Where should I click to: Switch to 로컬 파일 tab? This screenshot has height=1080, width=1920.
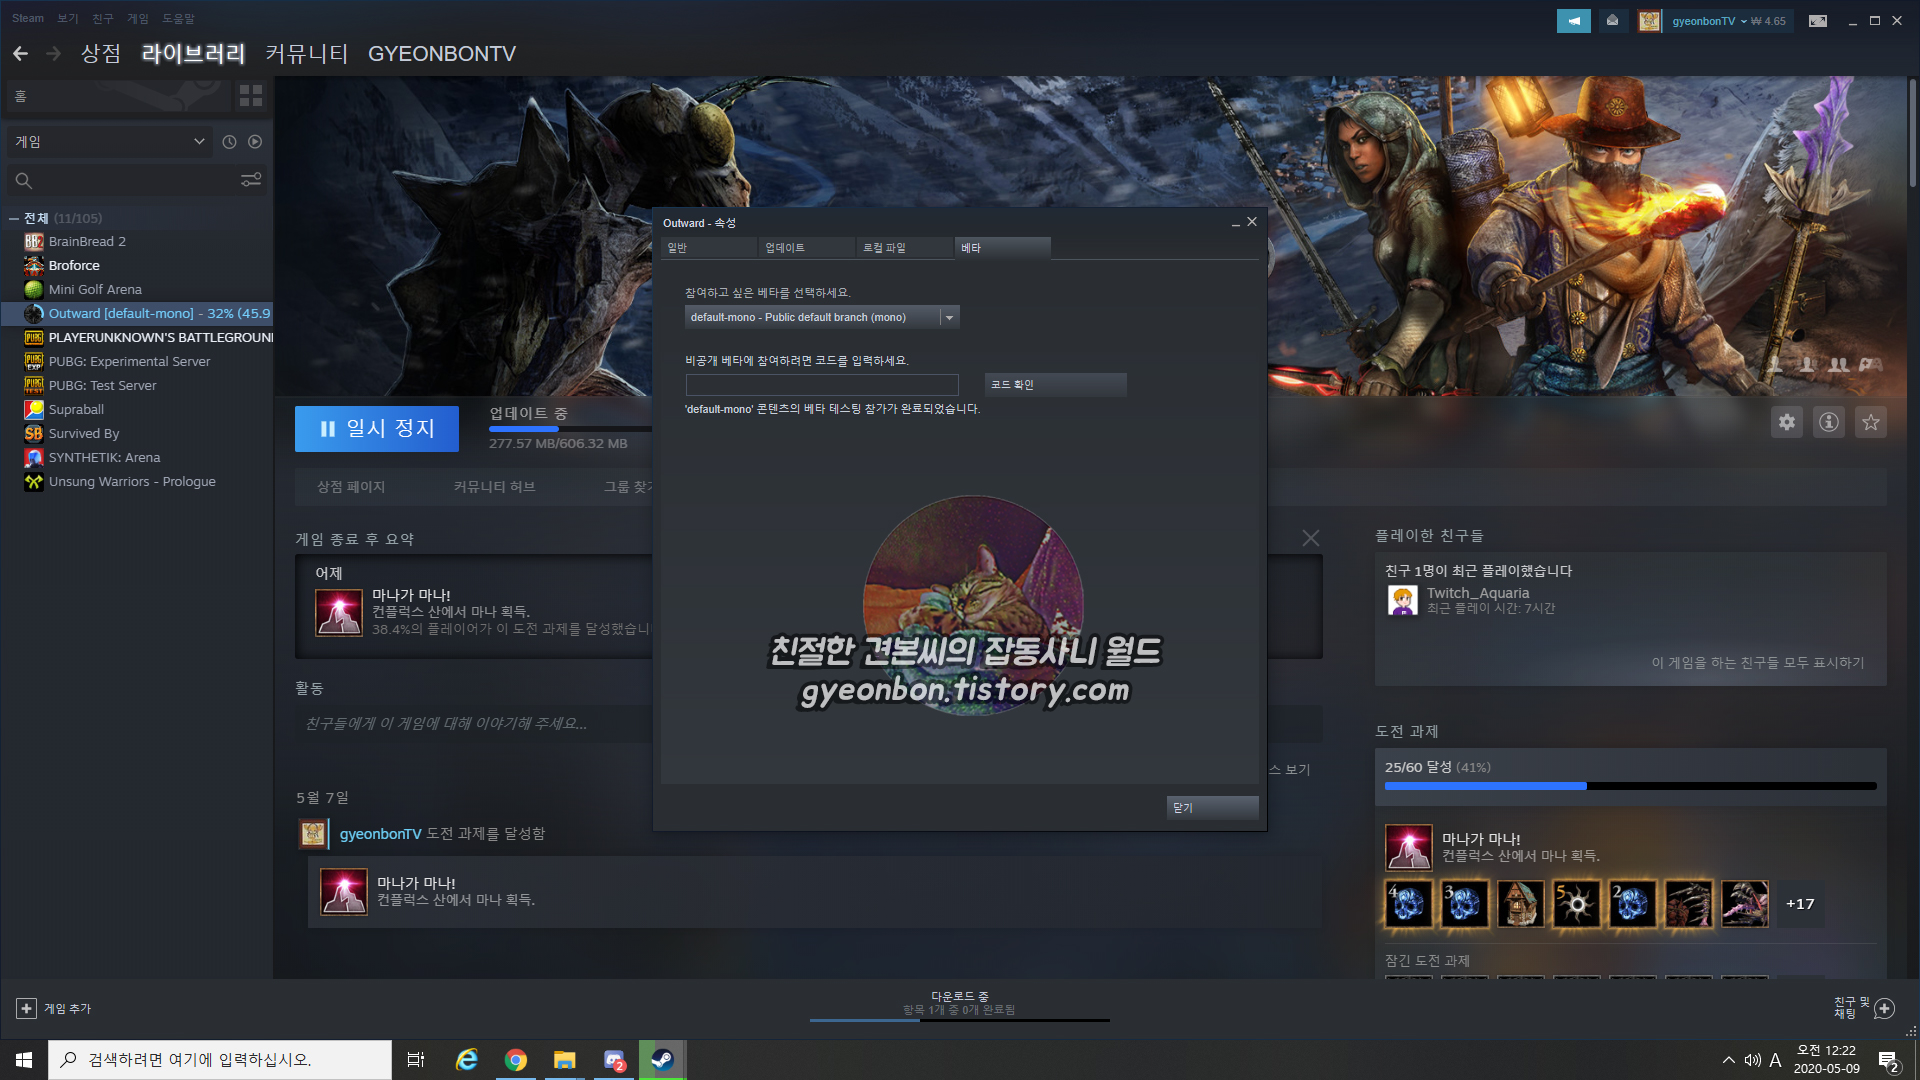click(885, 248)
